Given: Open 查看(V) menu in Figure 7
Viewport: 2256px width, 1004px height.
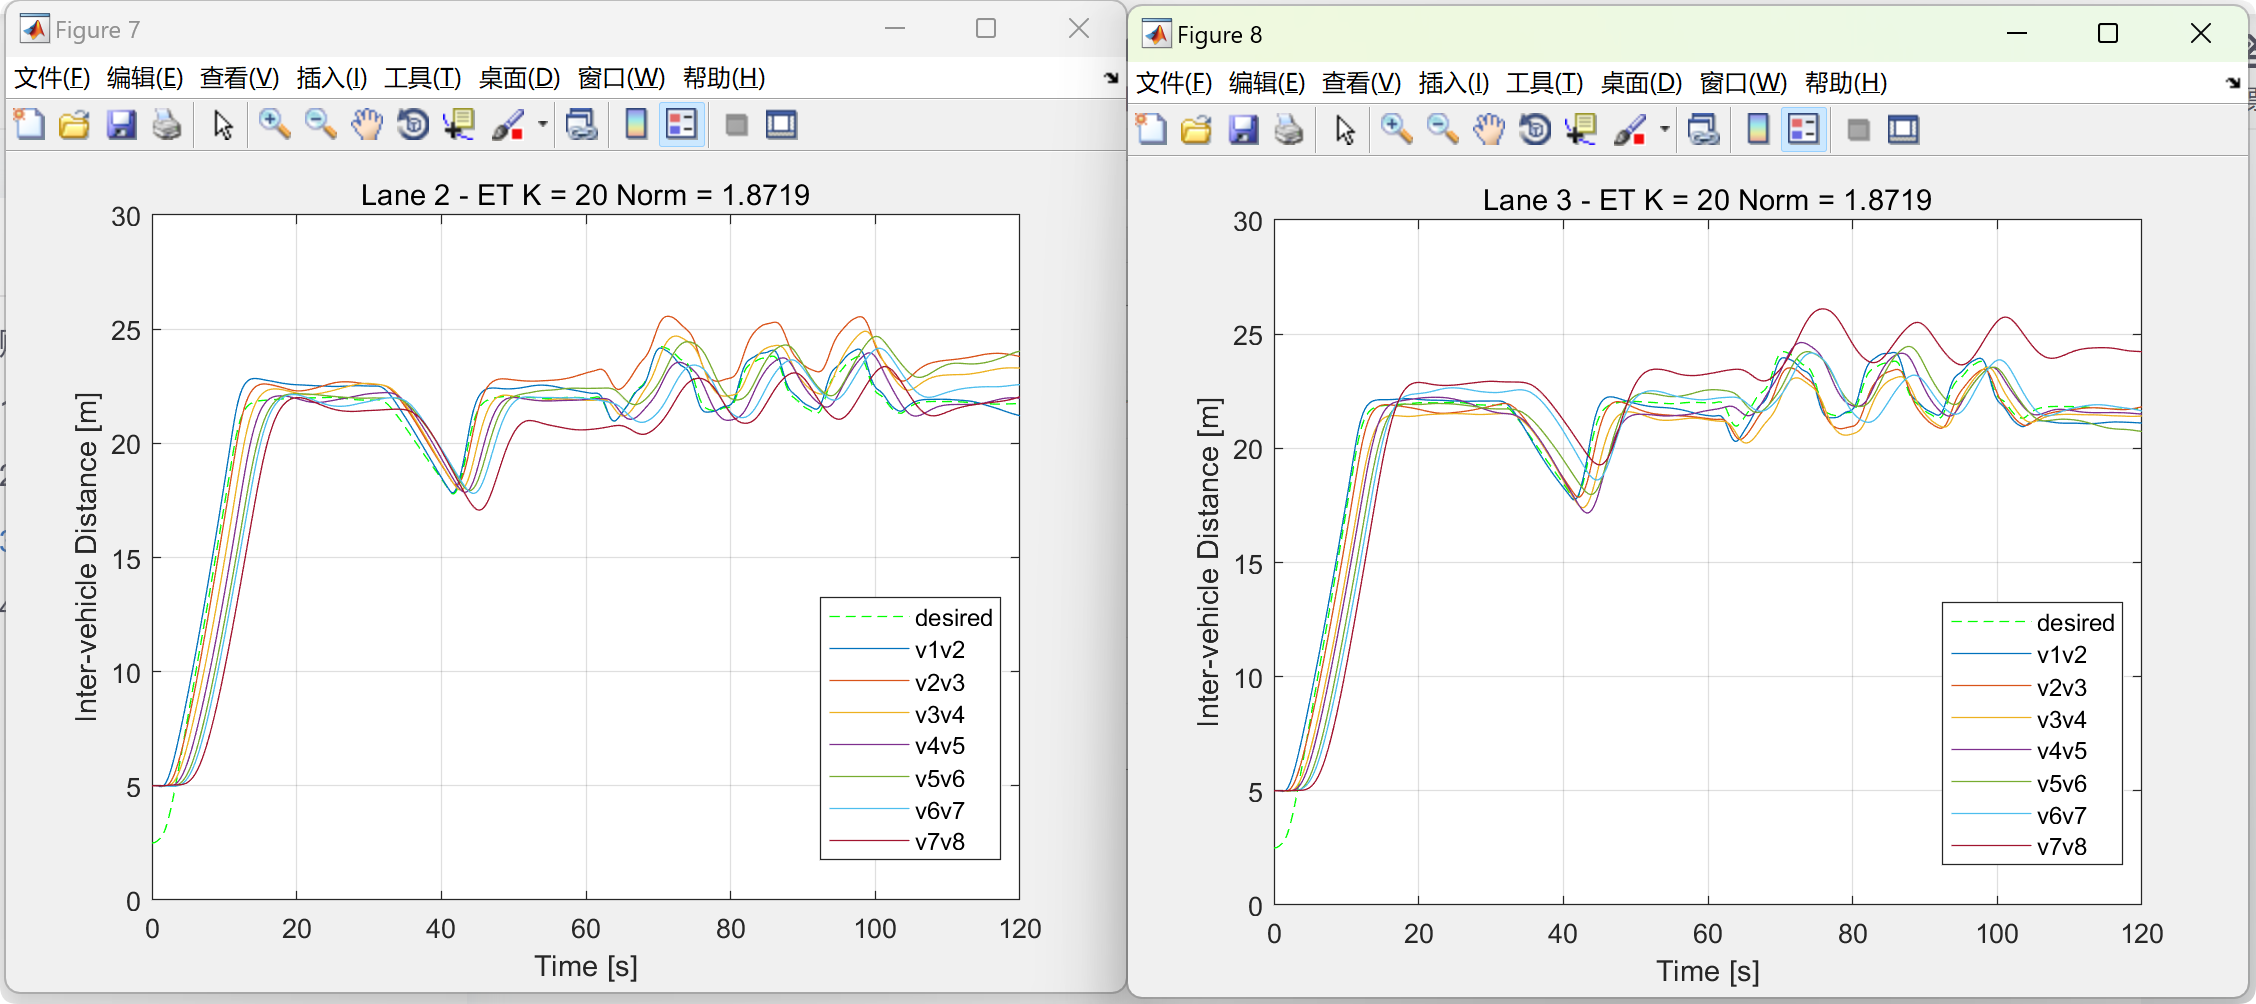Looking at the screenshot, I should tap(239, 78).
